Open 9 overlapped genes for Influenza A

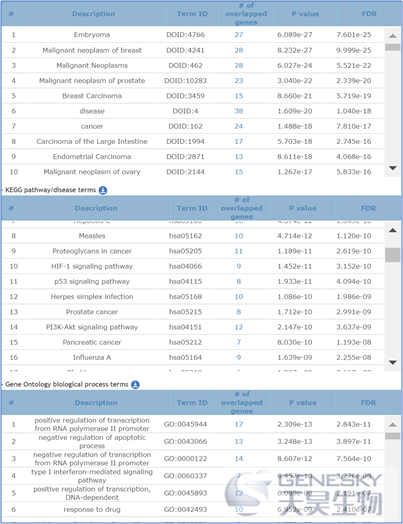coord(239,358)
